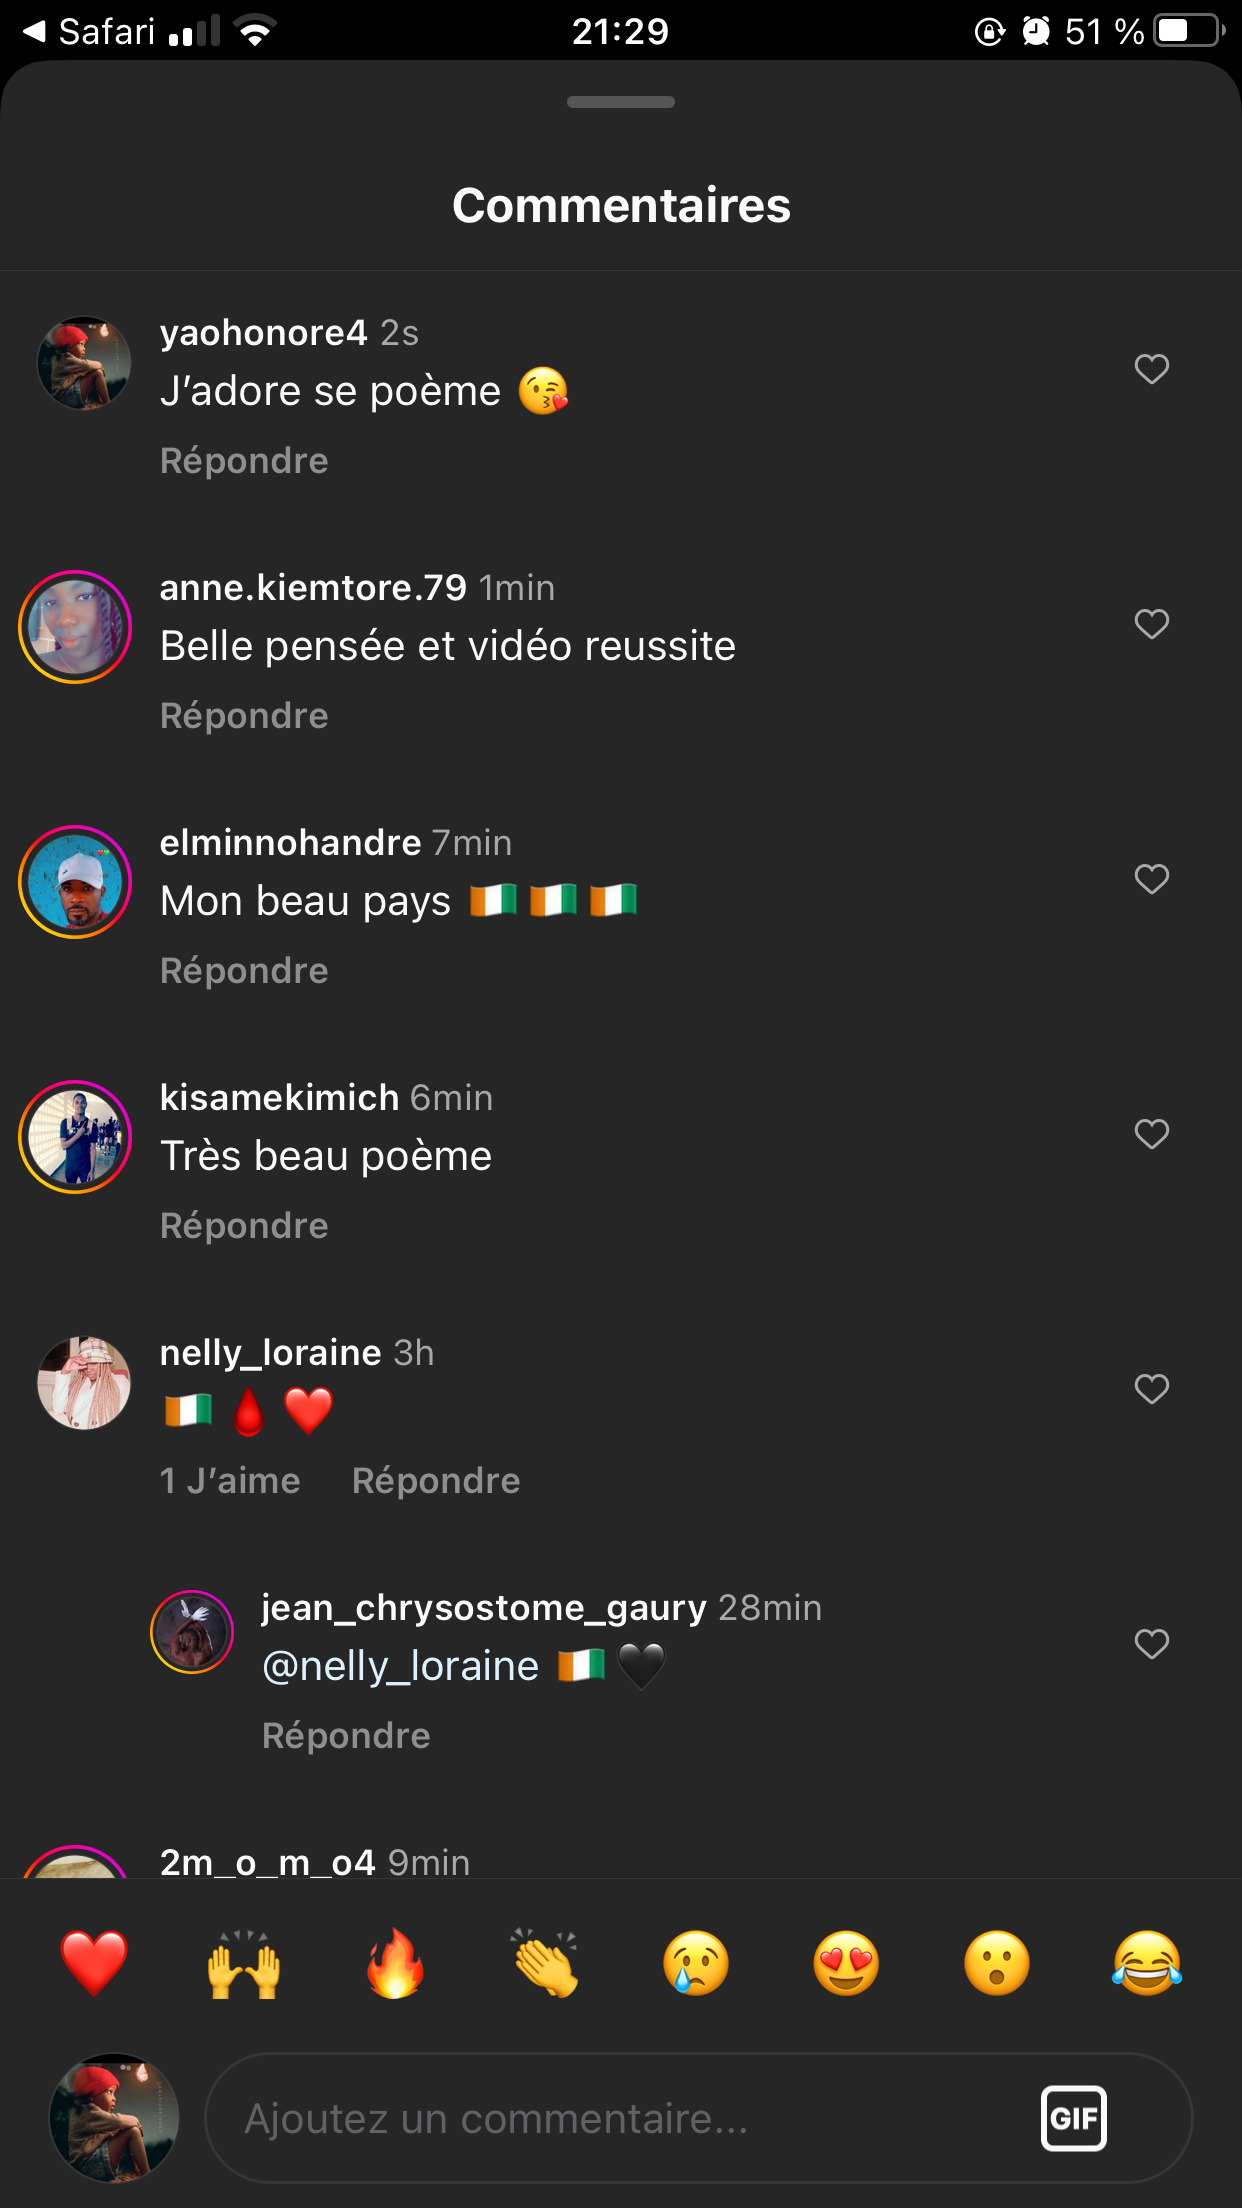The height and width of the screenshot is (2208, 1242).
Task: Open the GIF picker
Action: [x=1074, y=2118]
